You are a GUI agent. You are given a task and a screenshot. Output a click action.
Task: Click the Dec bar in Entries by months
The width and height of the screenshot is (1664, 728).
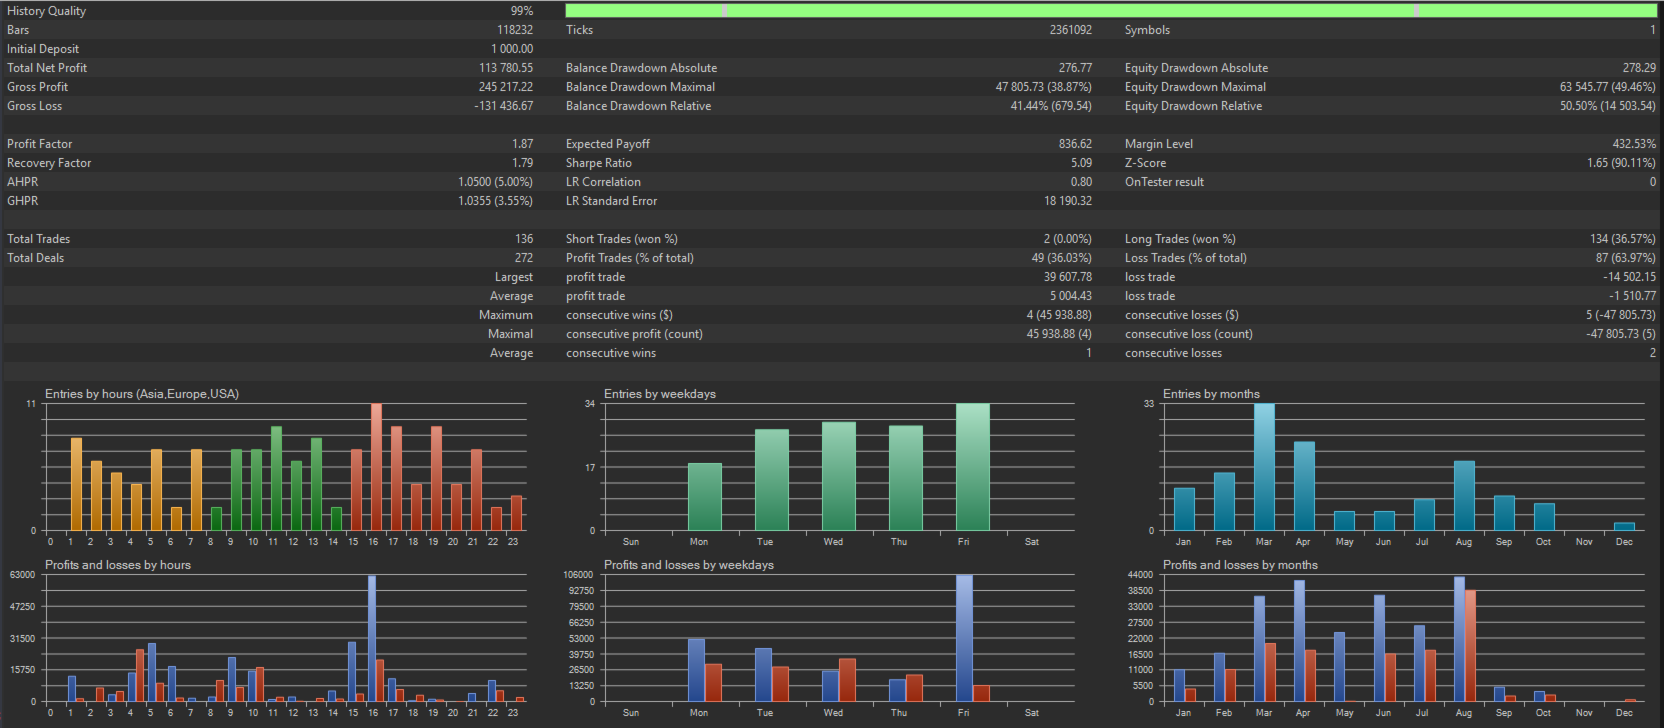coord(1624,526)
